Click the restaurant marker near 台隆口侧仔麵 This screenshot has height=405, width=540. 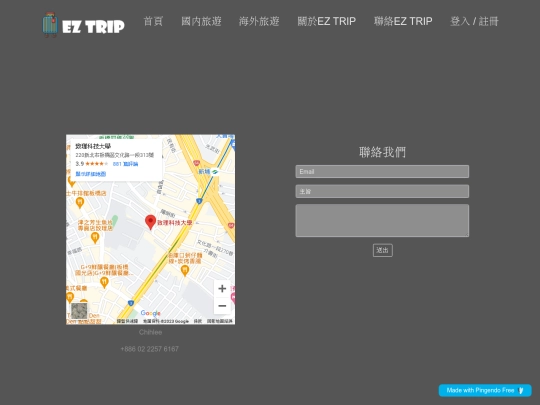tap(185, 271)
